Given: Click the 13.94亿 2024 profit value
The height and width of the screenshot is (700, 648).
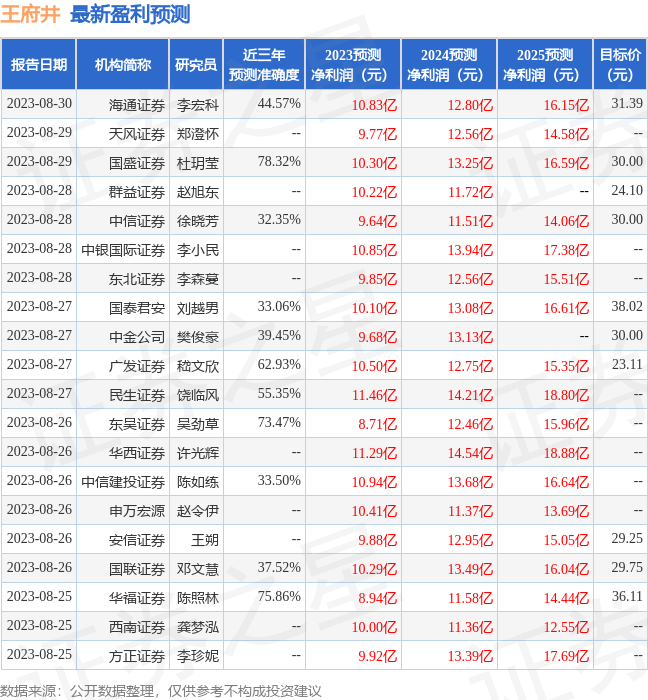Looking at the screenshot, I should click(470, 250).
